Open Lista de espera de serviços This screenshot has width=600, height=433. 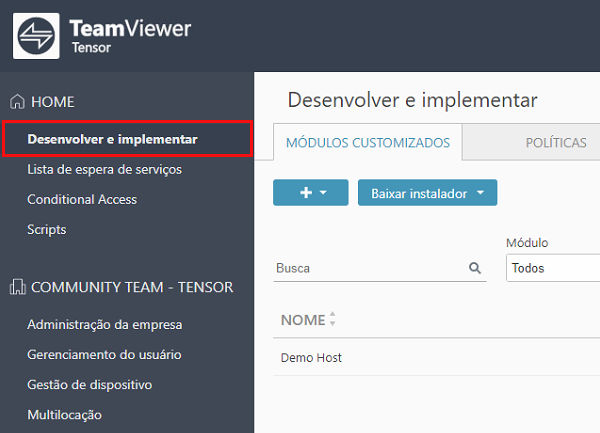104,169
